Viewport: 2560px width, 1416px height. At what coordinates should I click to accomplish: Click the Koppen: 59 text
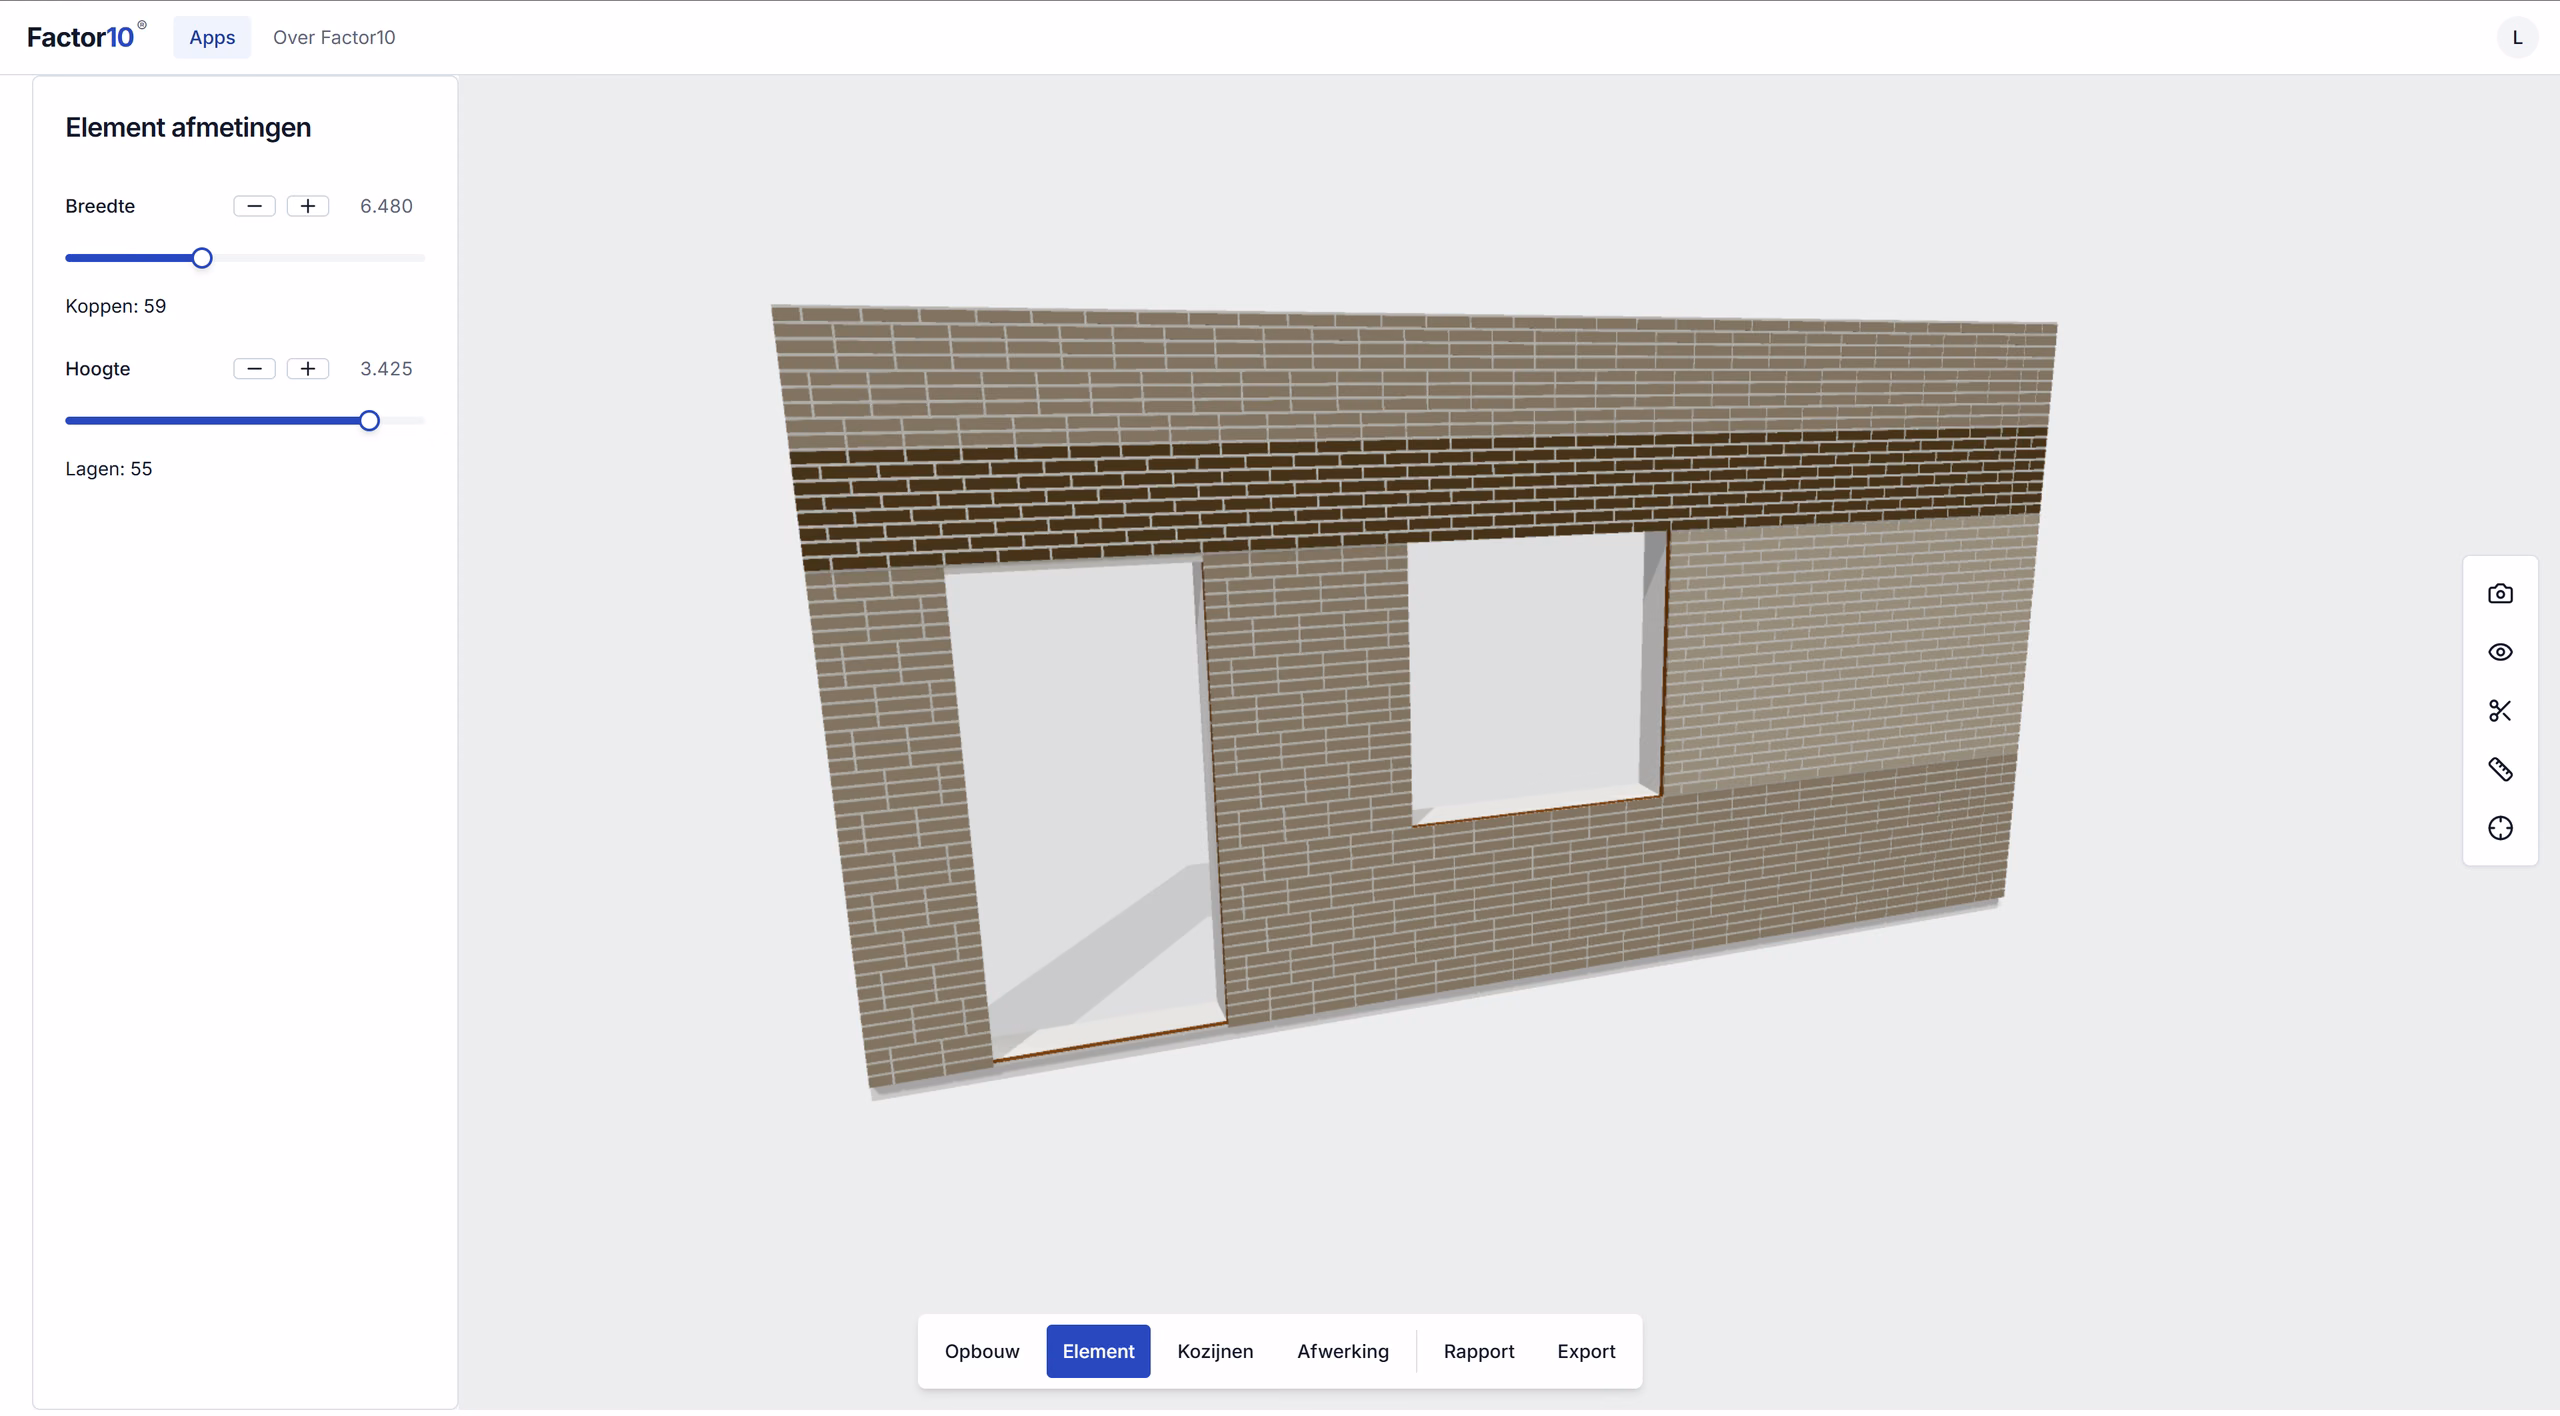point(116,306)
